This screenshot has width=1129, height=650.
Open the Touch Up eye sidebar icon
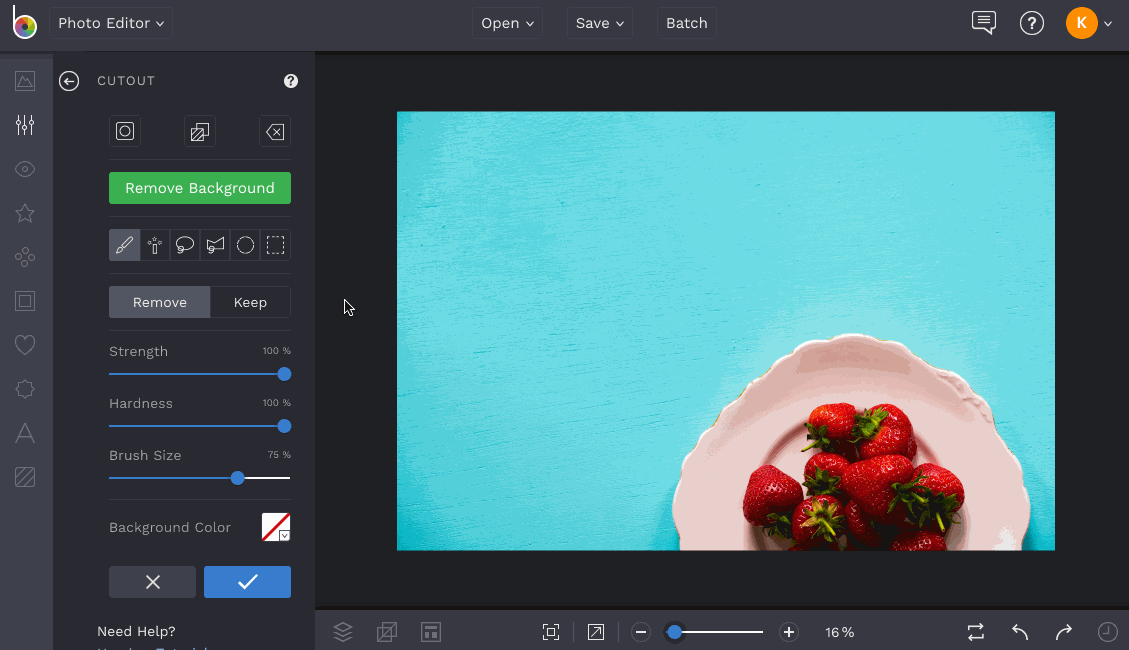click(25, 169)
